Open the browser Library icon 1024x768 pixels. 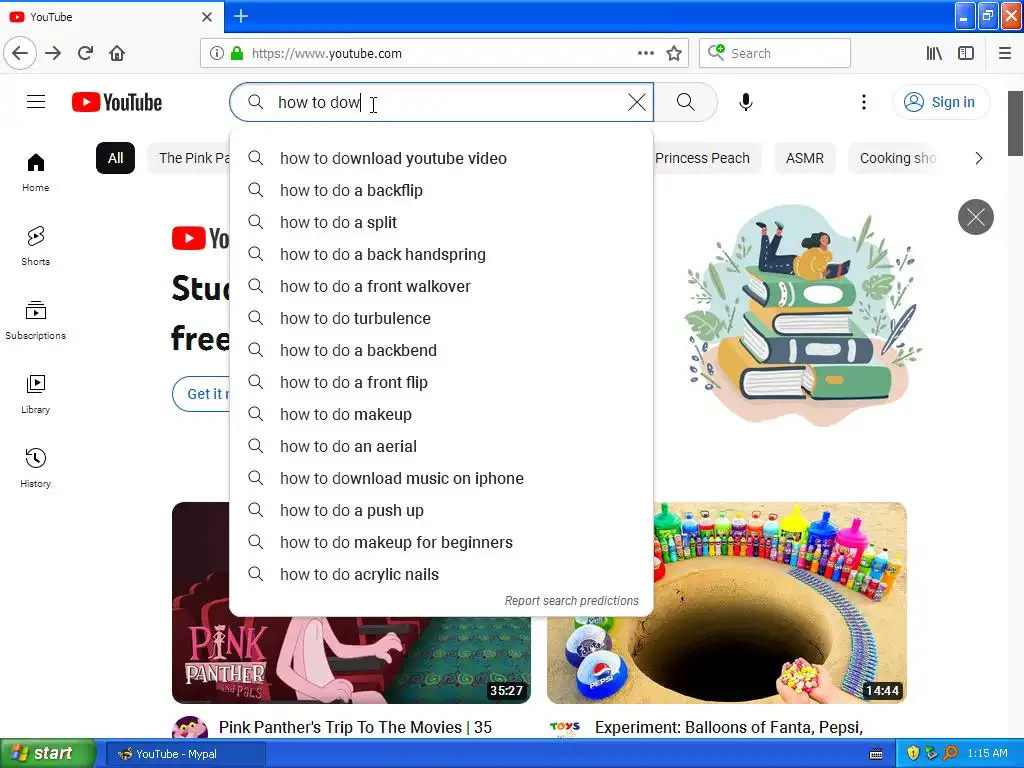(934, 53)
